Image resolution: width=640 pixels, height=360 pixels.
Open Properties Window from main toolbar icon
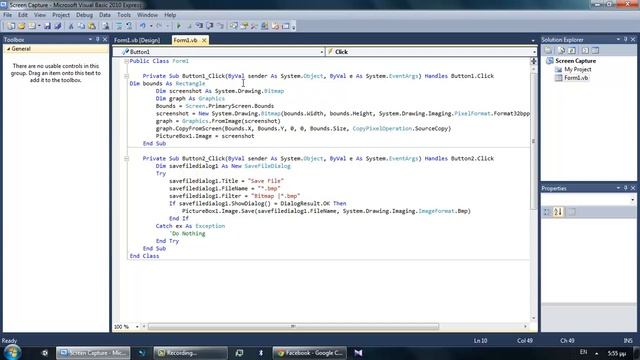244,26
